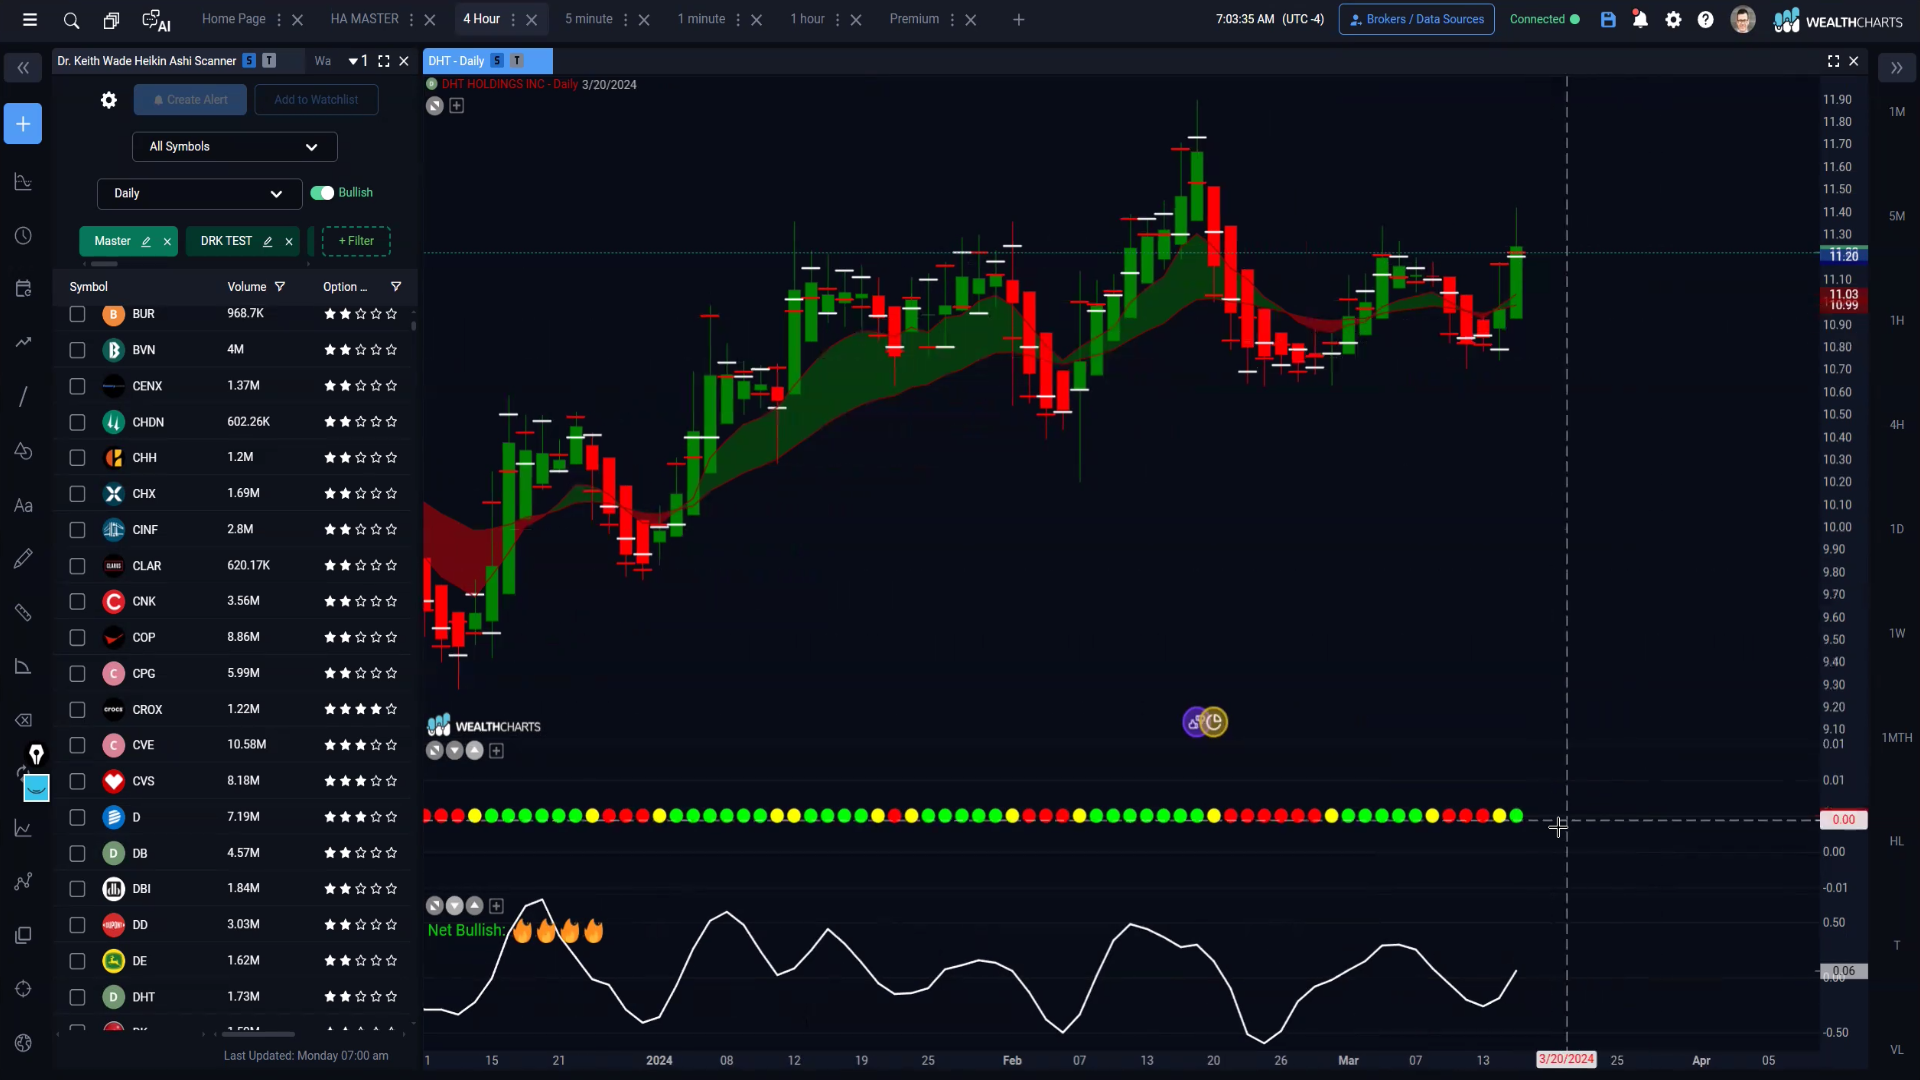This screenshot has height=1080, width=1920.
Task: Add a new workspace tab with plus
Action: click(1018, 20)
